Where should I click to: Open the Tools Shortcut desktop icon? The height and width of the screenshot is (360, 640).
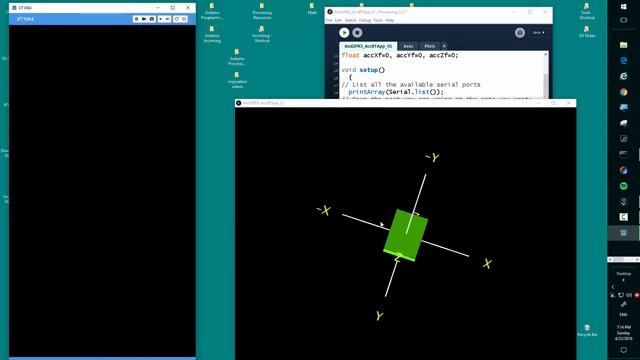(x=587, y=11)
